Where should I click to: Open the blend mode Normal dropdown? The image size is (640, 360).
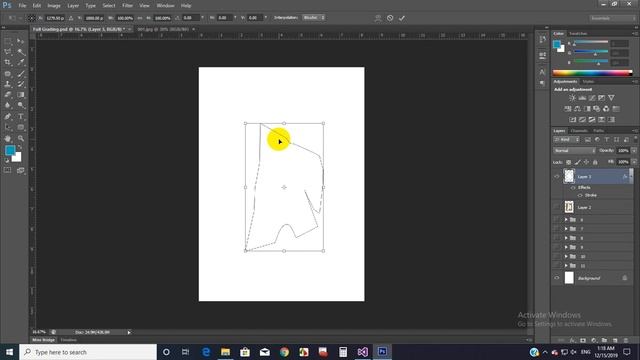tap(574, 151)
